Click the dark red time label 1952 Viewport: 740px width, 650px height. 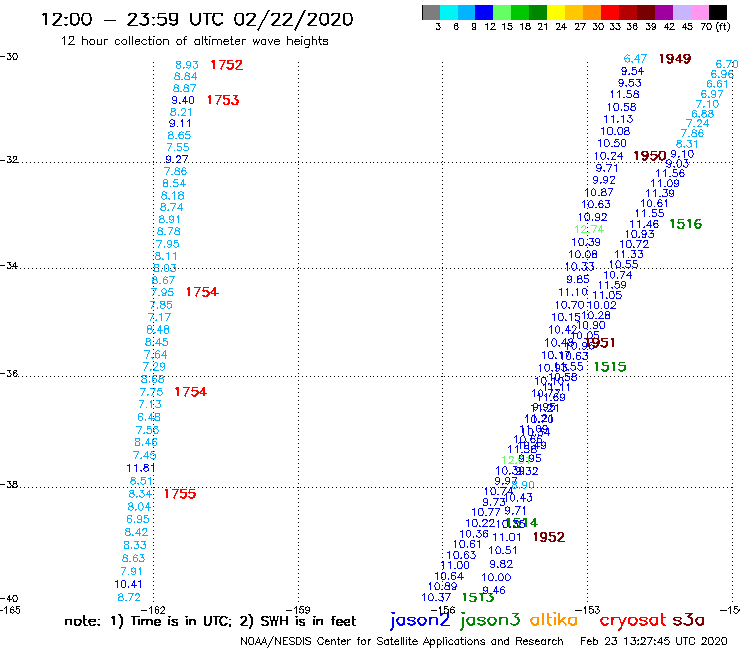pos(549,537)
